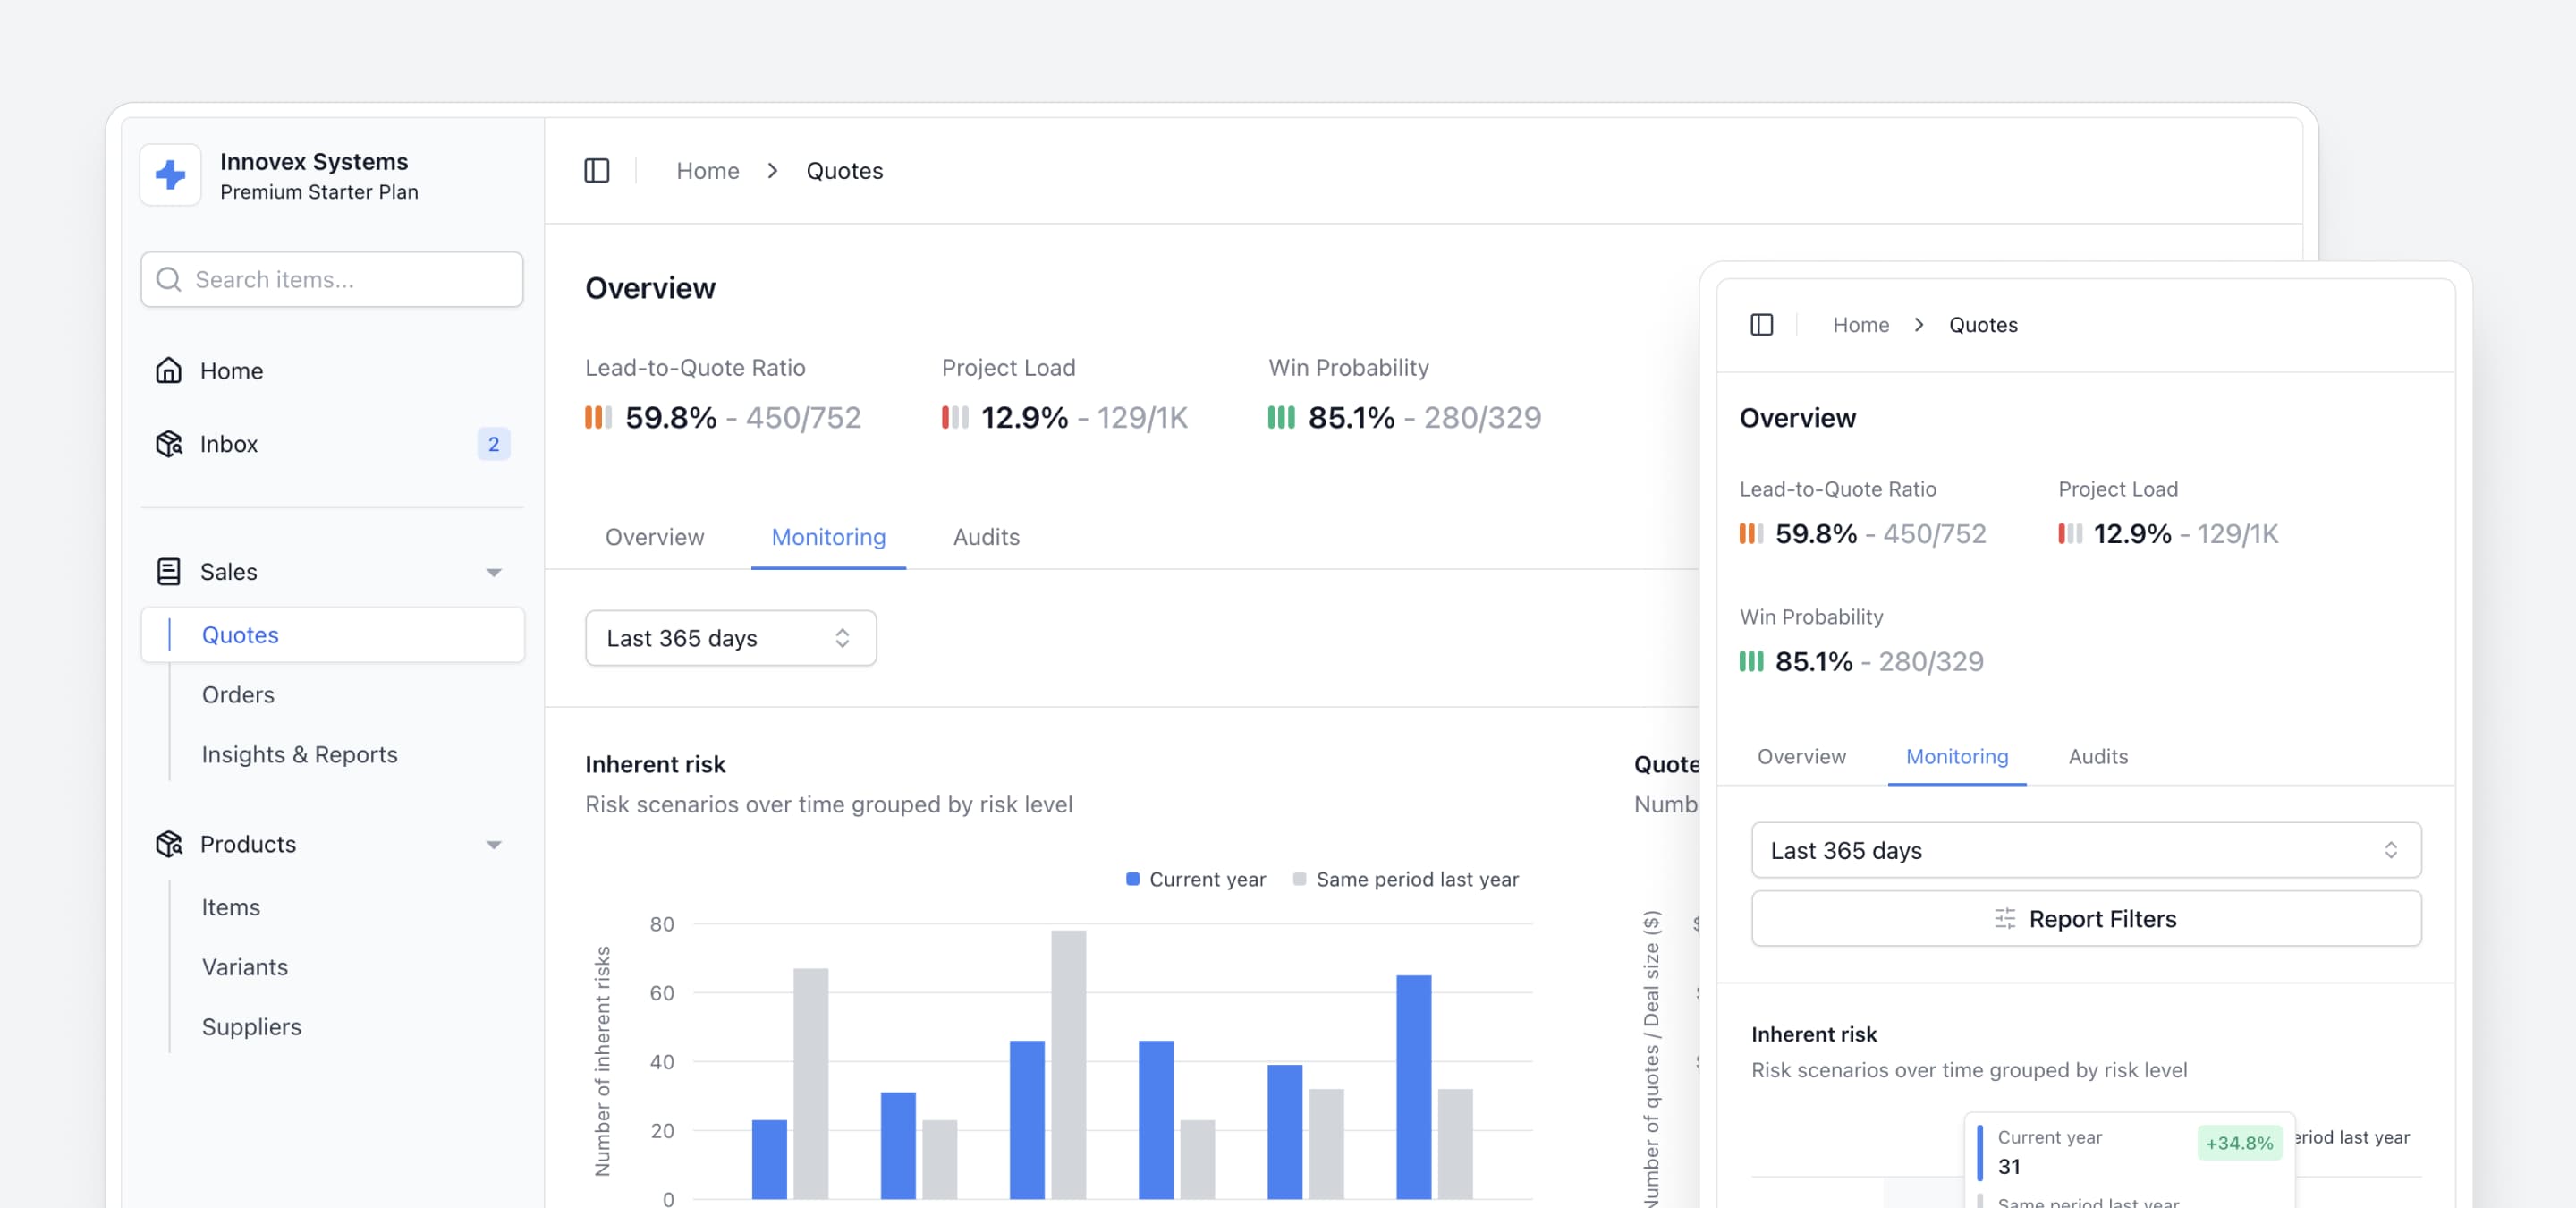Open Inbox using its package icon
This screenshot has width=2576, height=1208.
(169, 443)
